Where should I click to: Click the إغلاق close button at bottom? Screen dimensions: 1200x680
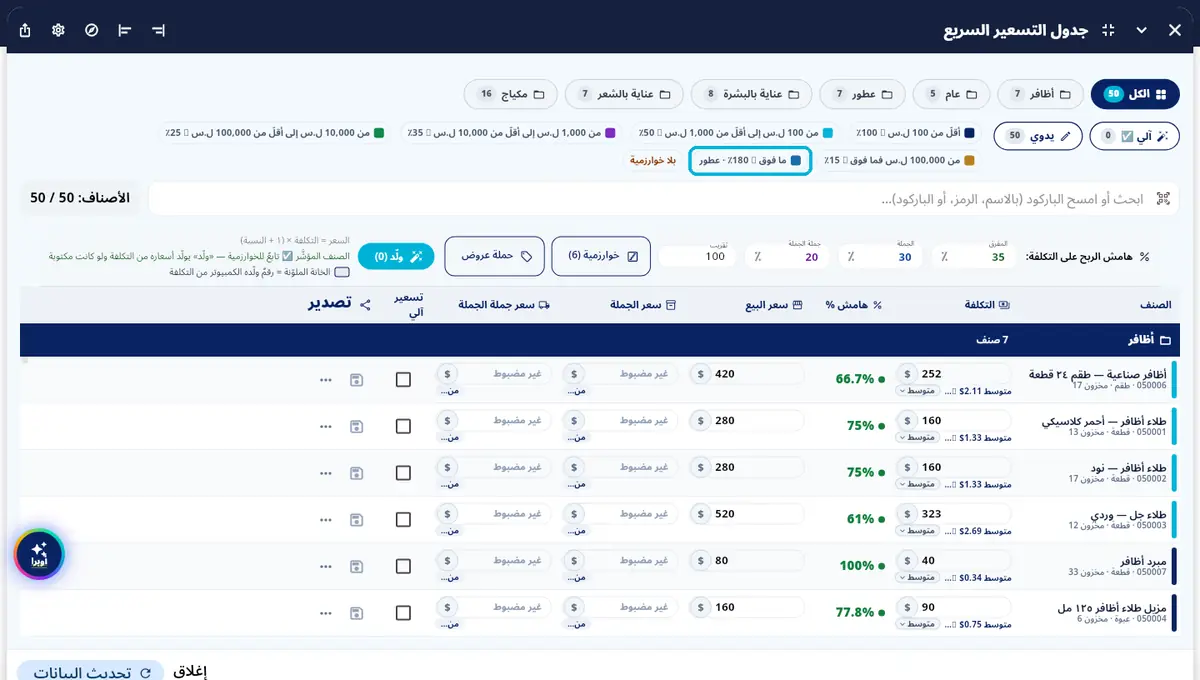click(190, 672)
